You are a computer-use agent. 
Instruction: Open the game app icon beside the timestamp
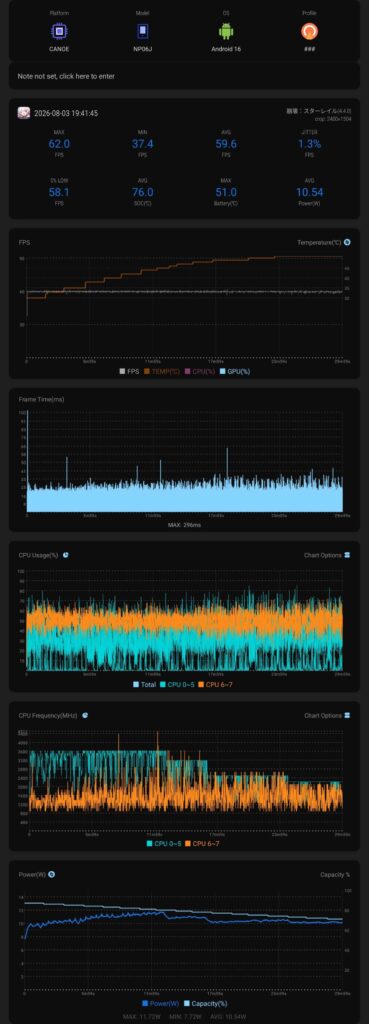pos(24,113)
